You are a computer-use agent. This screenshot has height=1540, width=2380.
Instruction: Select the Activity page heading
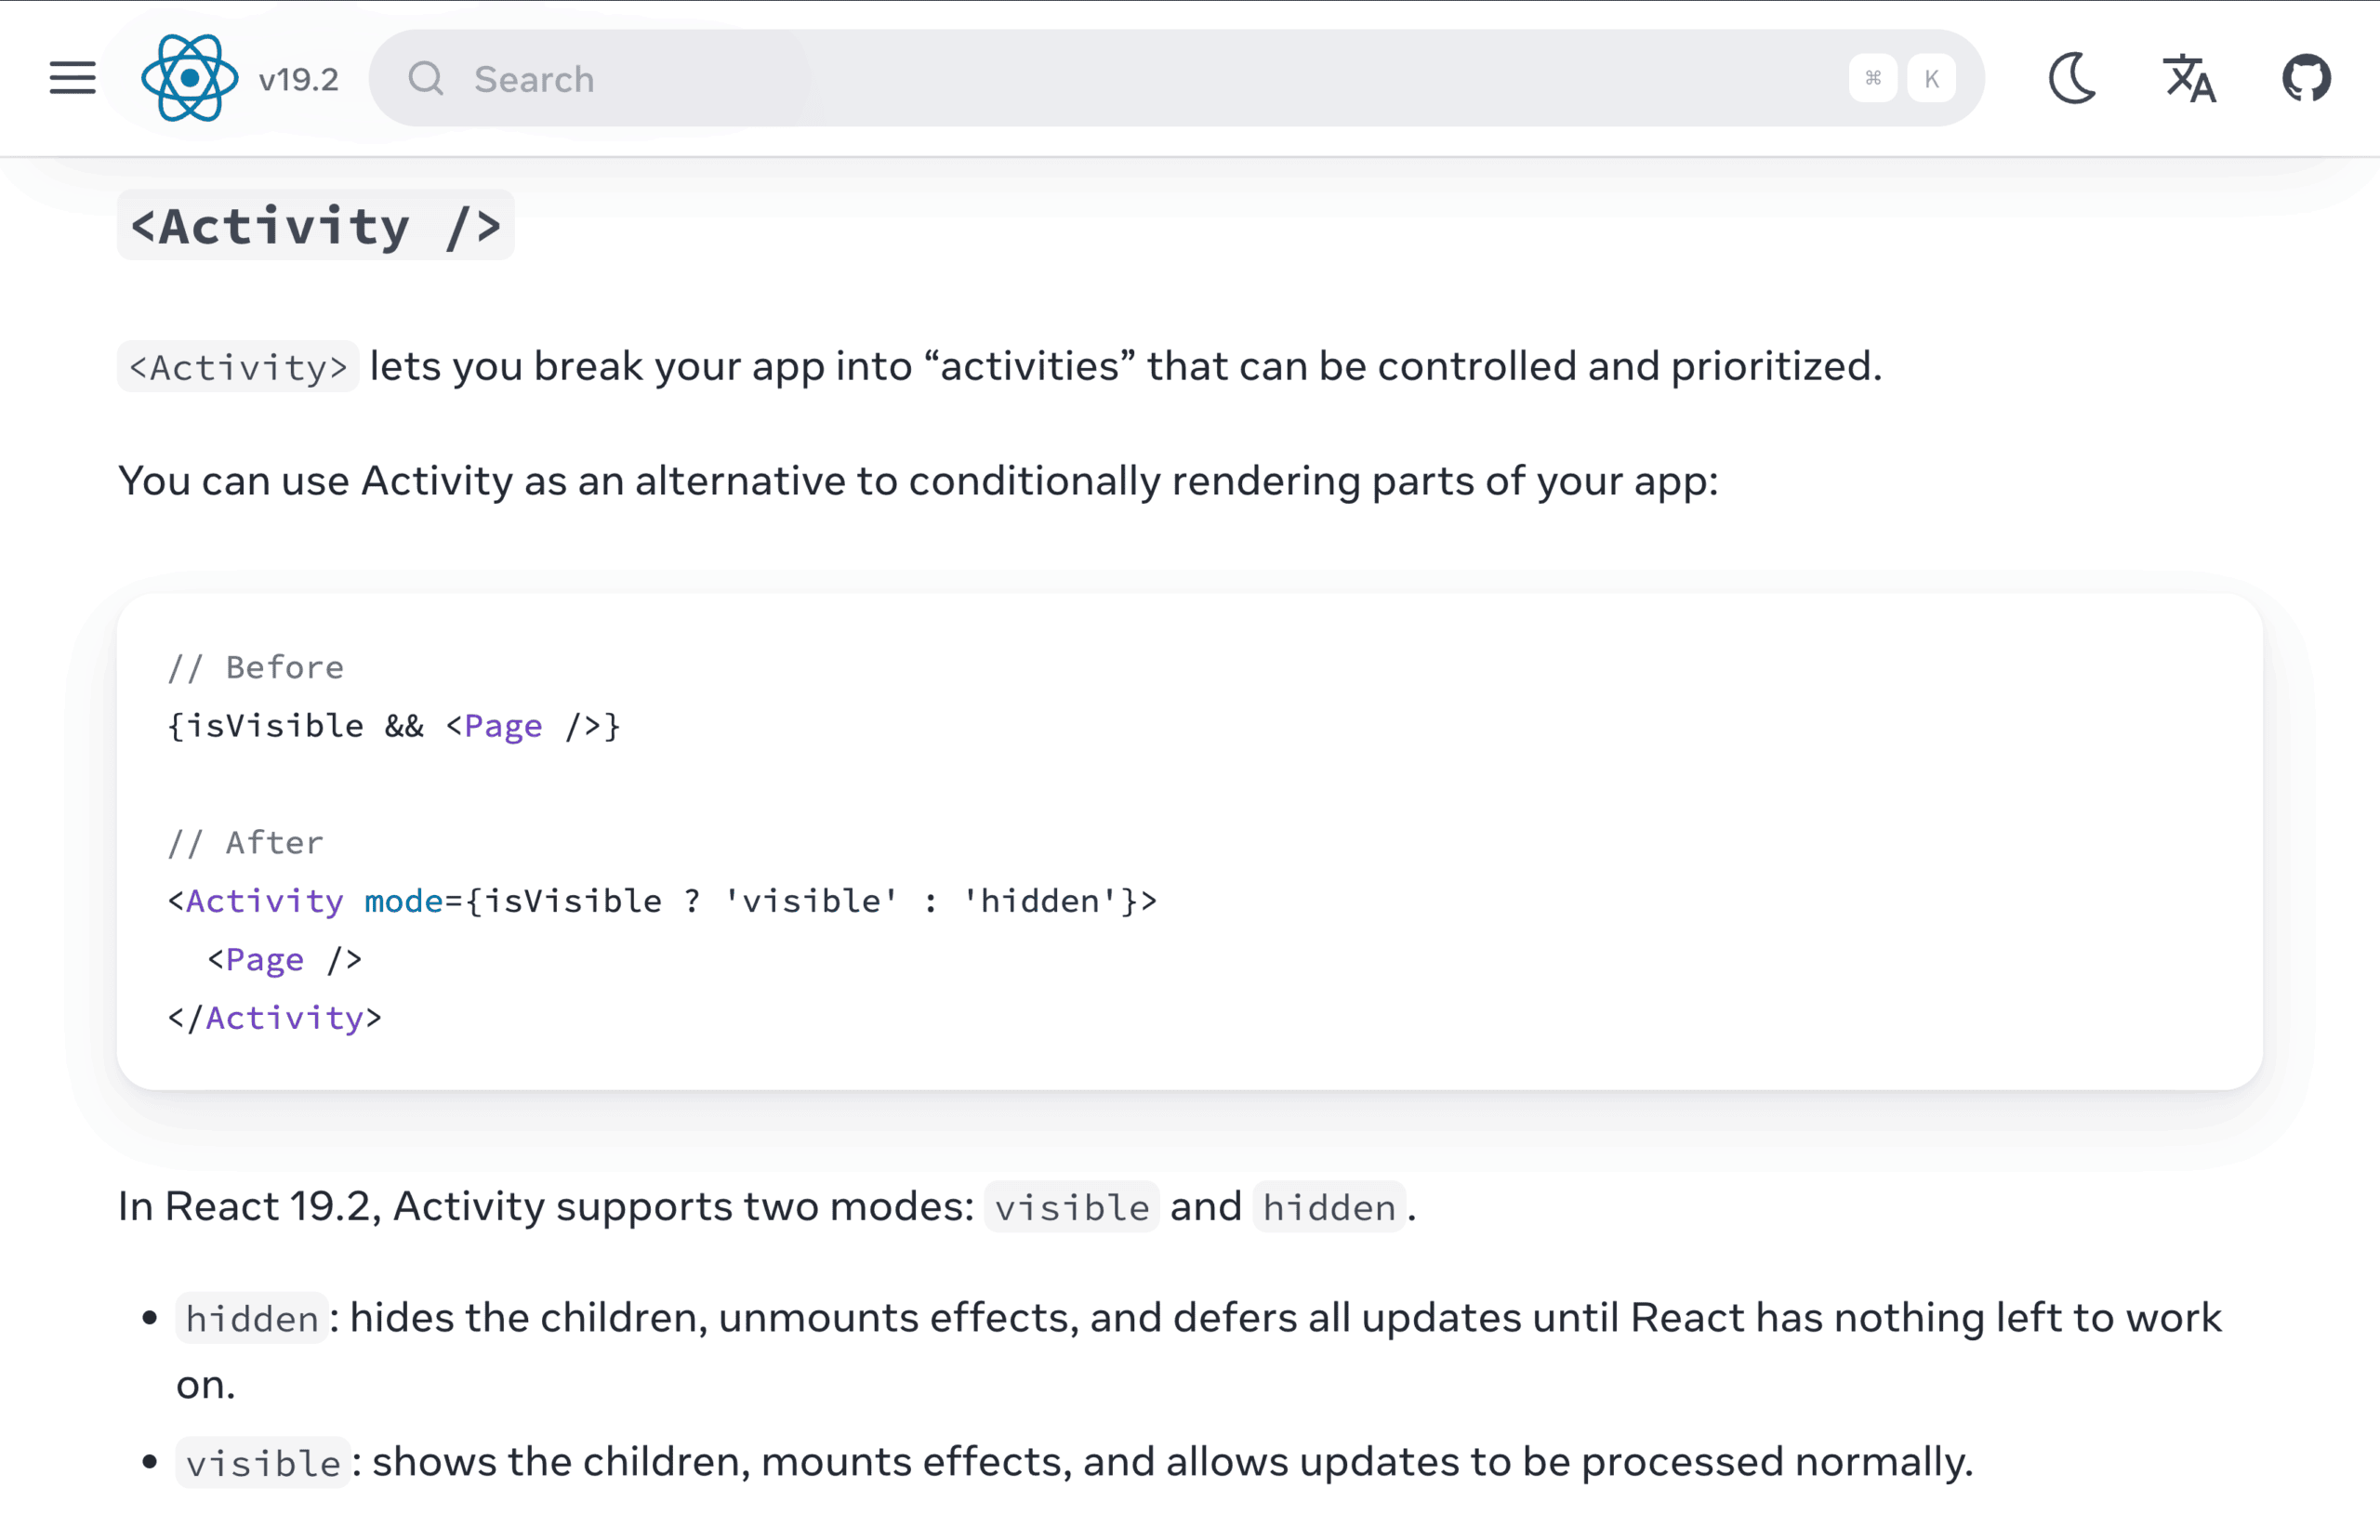(x=315, y=226)
